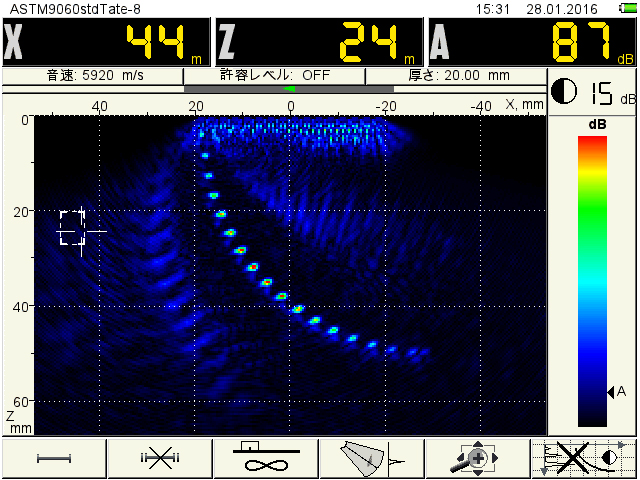Image resolution: width=640 pixels, height=480 pixels.
Task: Click the brightest red reflector spot in the scan
Action: (253, 267)
